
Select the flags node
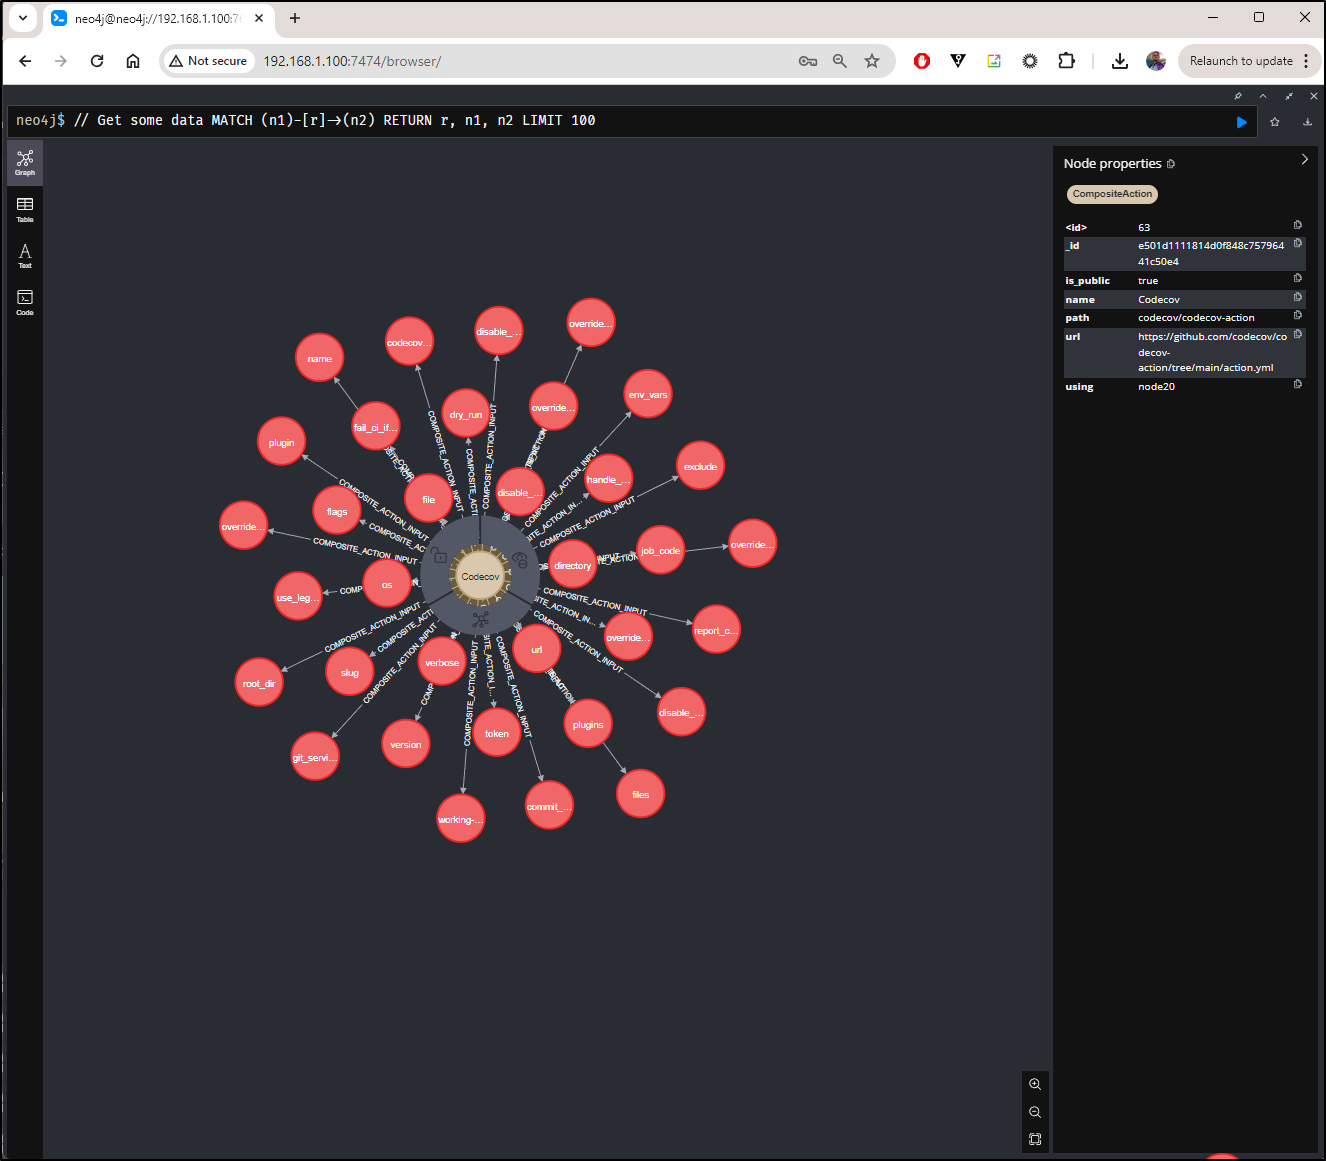point(337,511)
